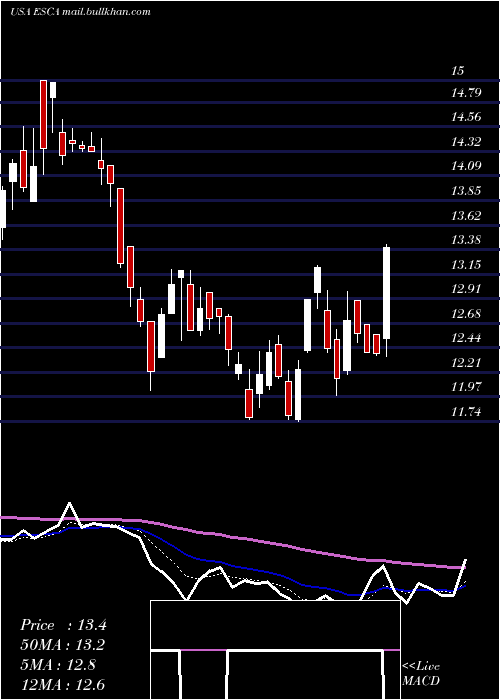The height and width of the screenshot is (700, 500).
Task: Select the 14.79 price axis label
Action: [x=466, y=93]
